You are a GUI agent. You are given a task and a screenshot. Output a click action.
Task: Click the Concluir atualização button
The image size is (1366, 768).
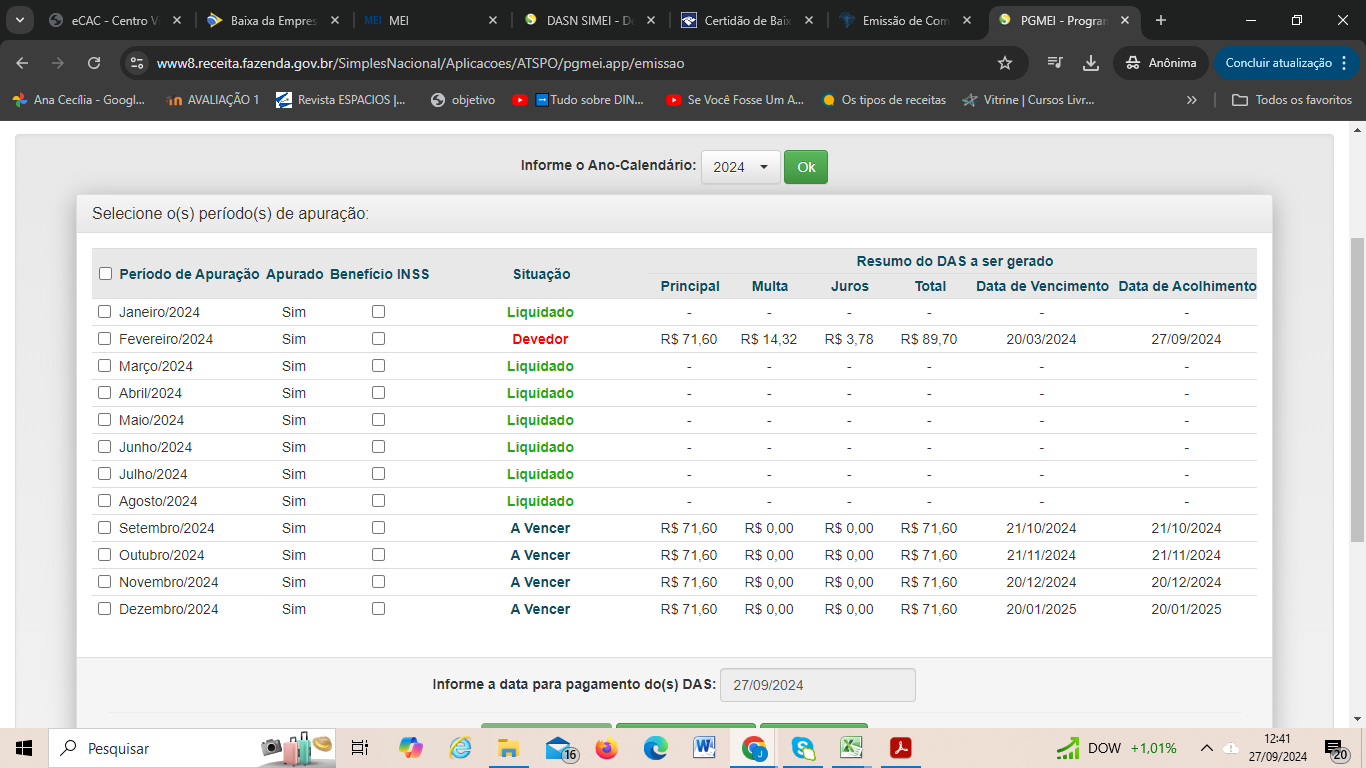[x=1286, y=63]
